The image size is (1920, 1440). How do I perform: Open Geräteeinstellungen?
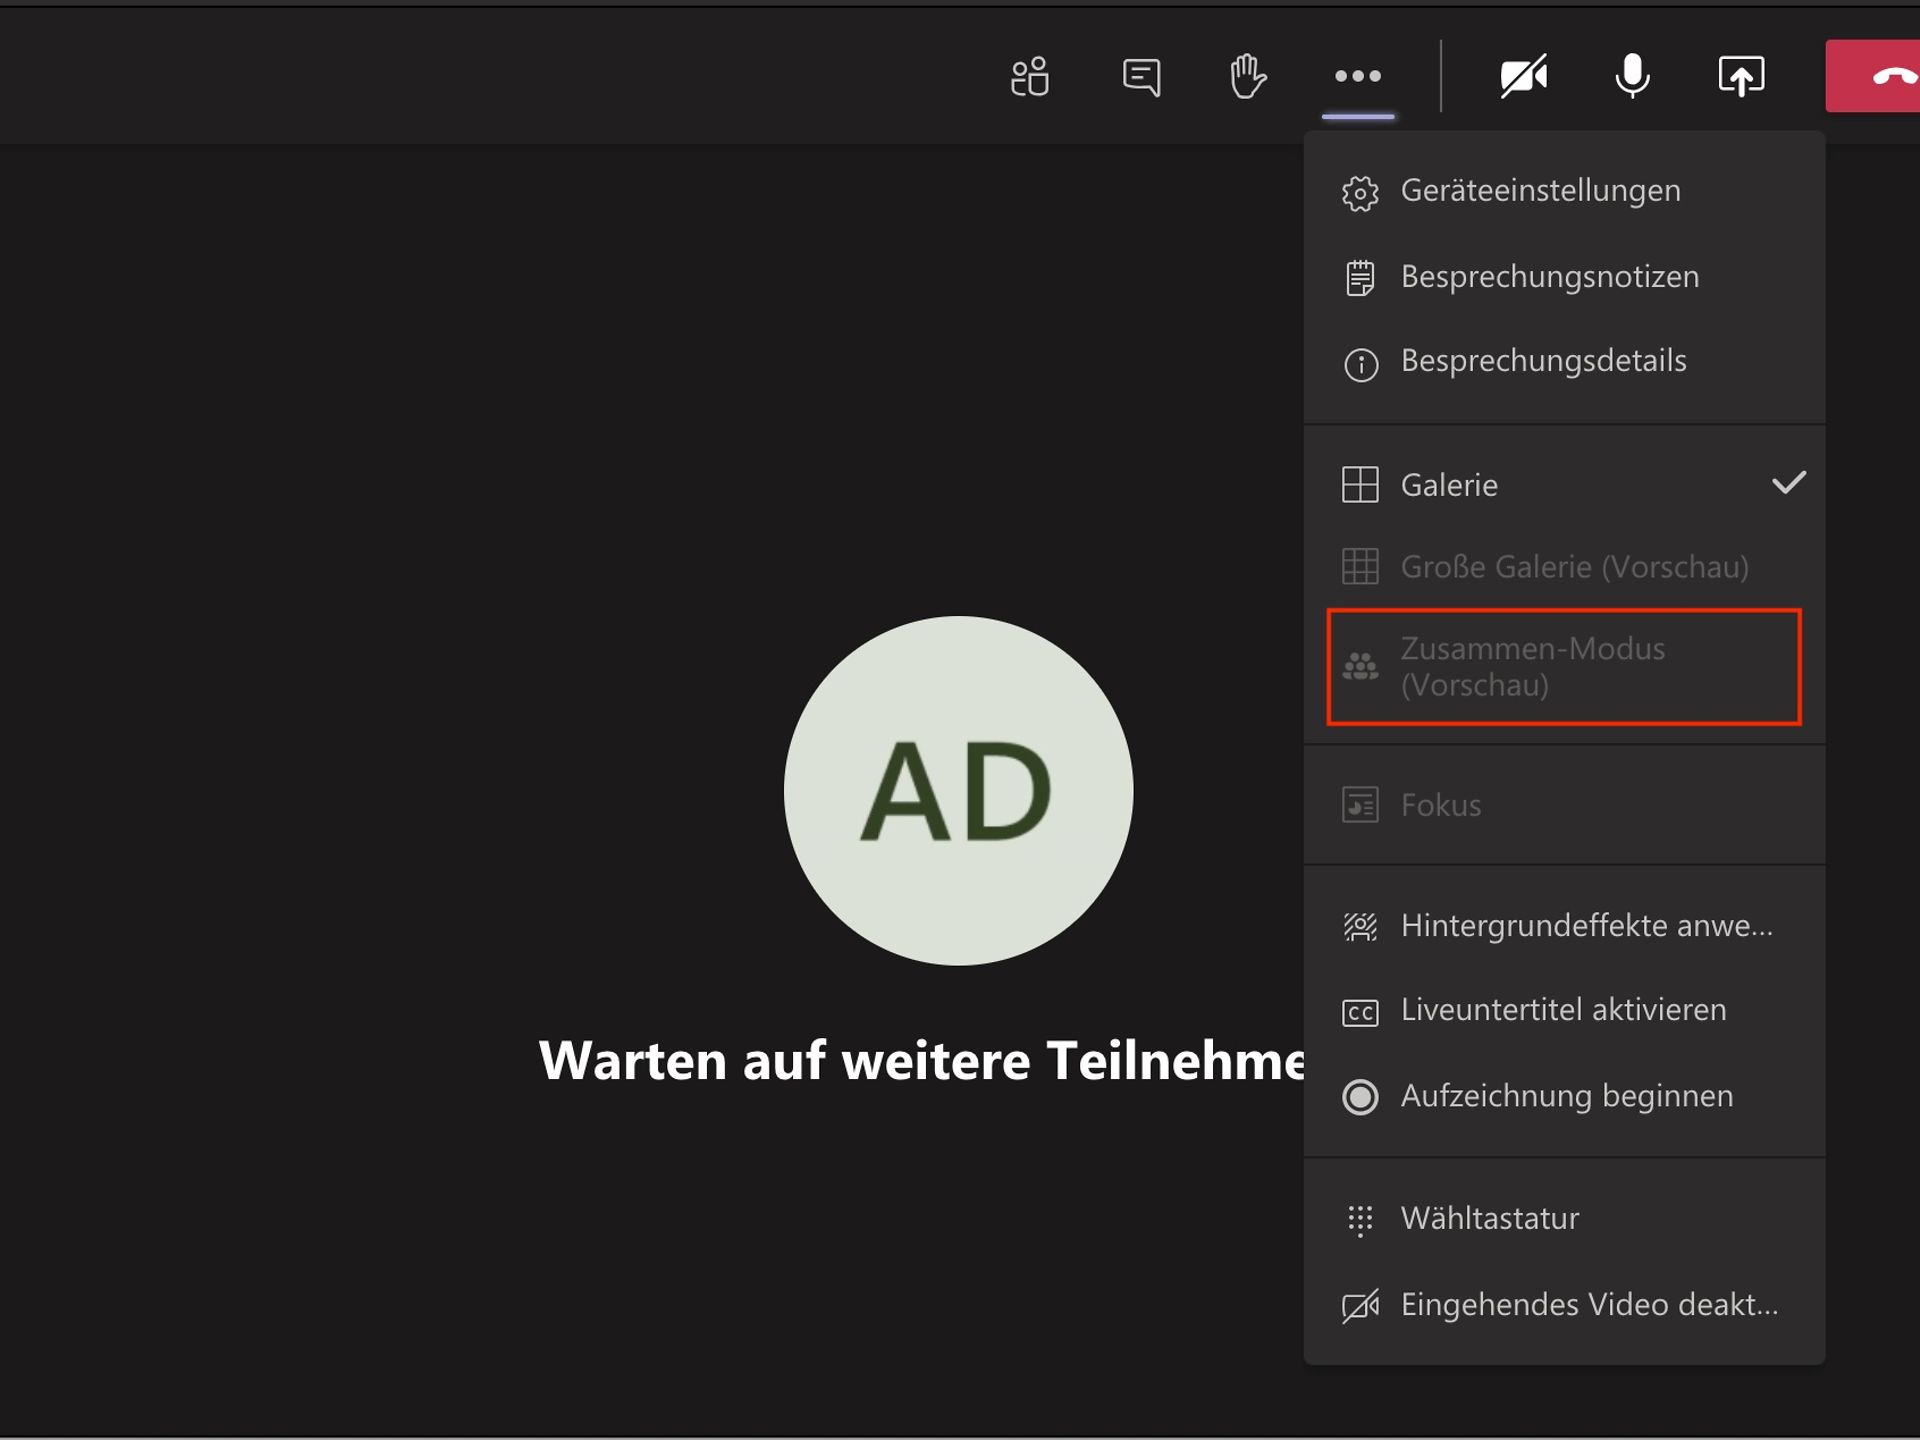1540,190
